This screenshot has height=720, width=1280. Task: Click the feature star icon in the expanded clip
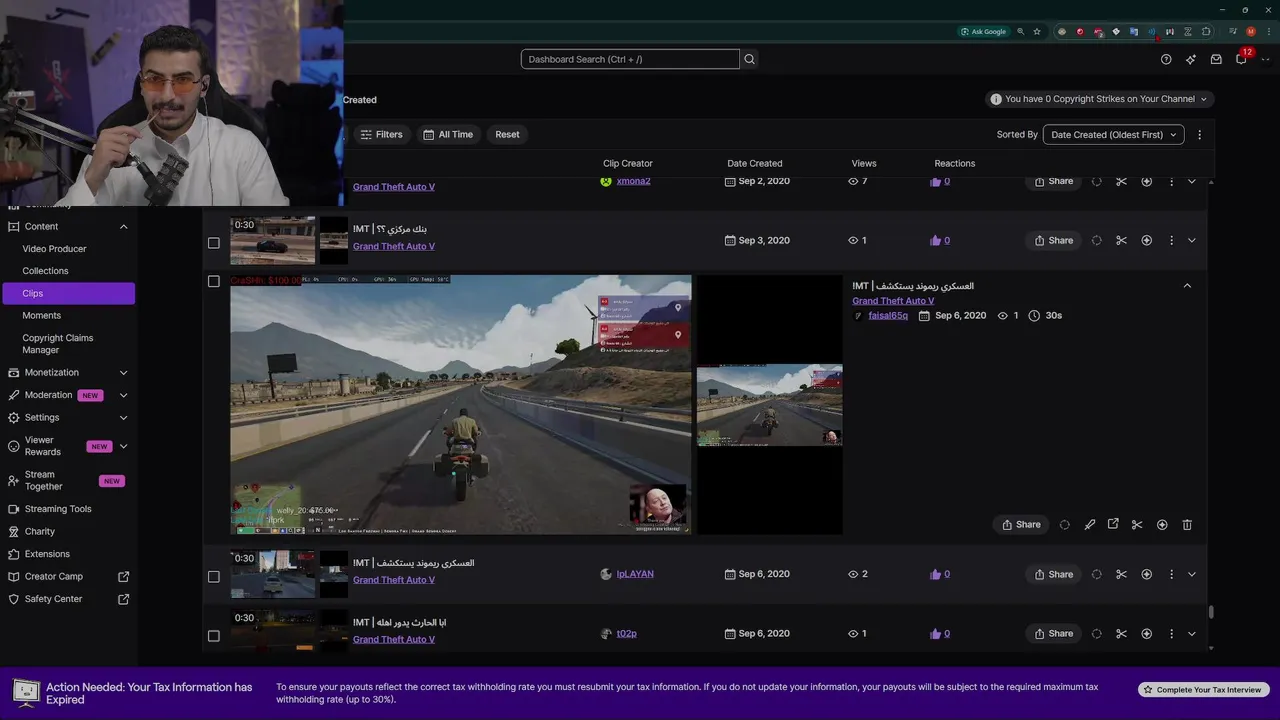coord(1162,524)
